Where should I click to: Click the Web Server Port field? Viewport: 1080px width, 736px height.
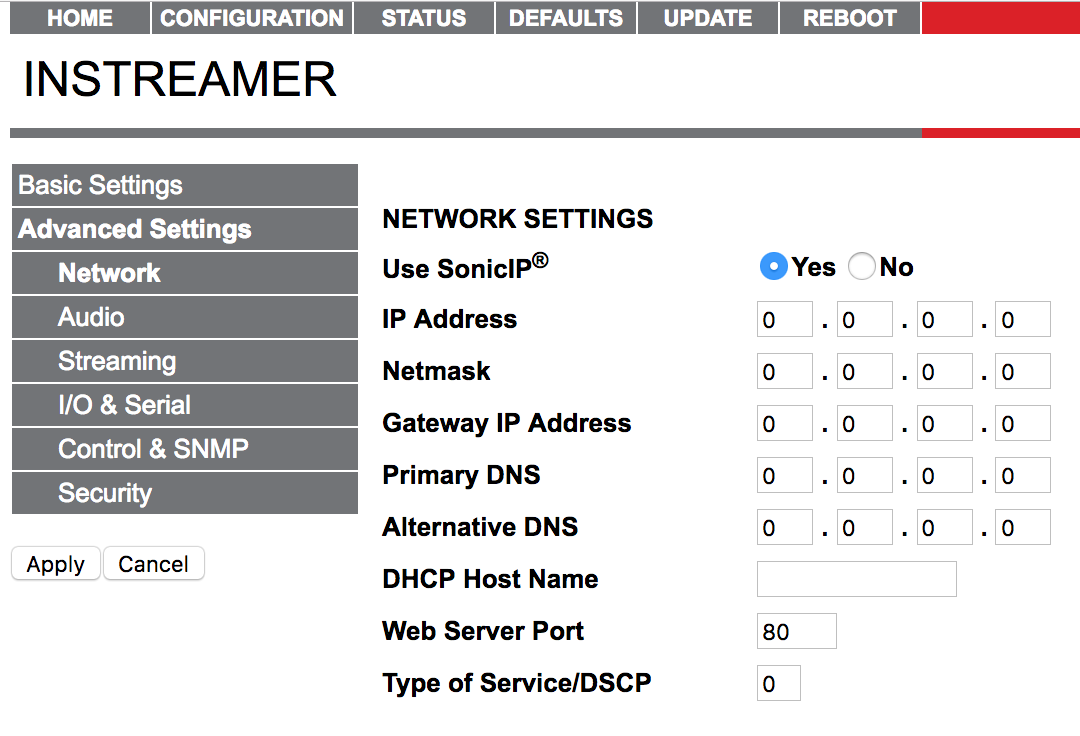tap(797, 631)
